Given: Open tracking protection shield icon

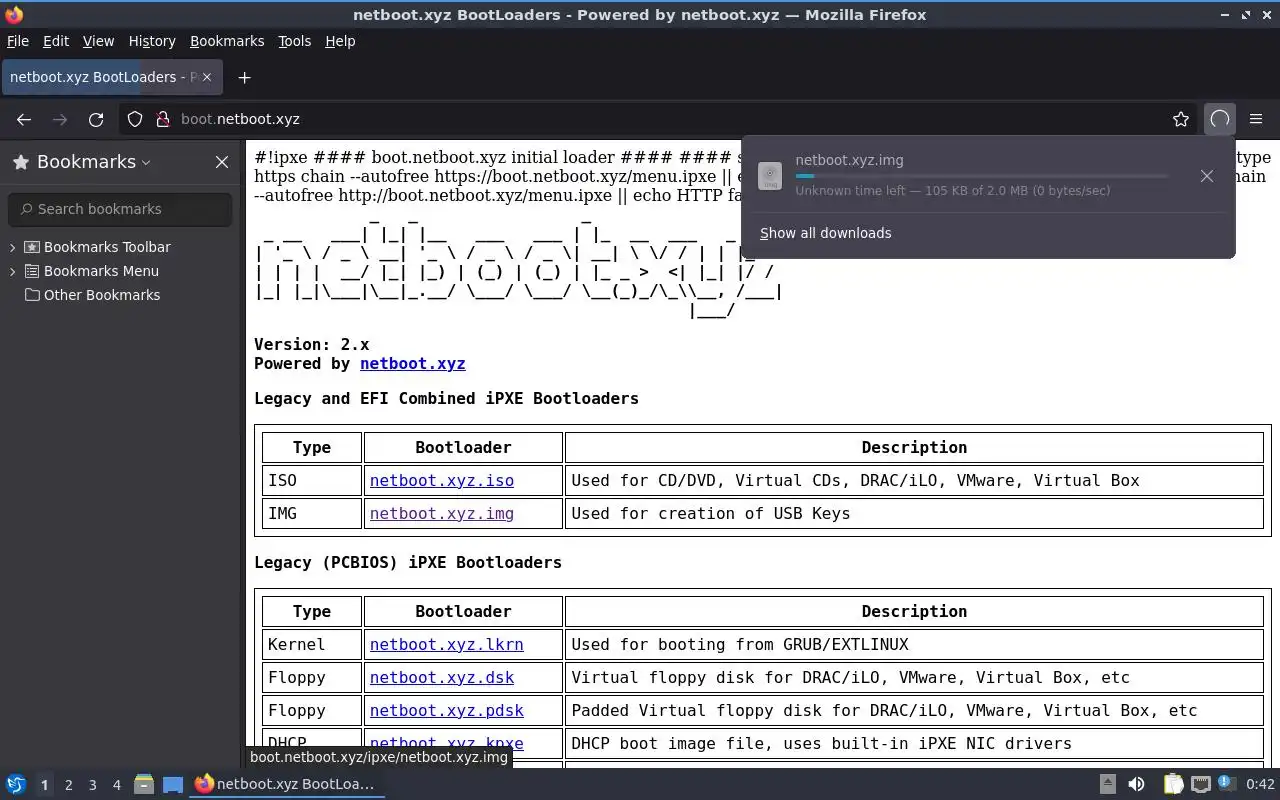Looking at the screenshot, I should point(135,119).
